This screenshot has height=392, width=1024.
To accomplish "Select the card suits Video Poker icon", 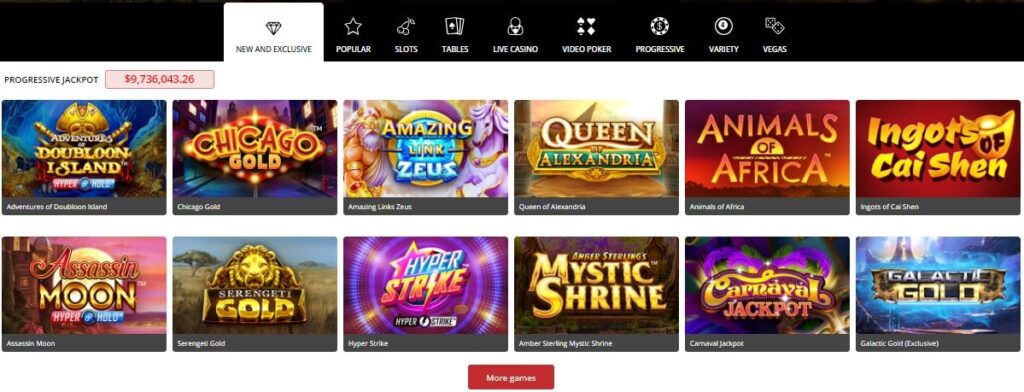I will [x=586, y=26].
